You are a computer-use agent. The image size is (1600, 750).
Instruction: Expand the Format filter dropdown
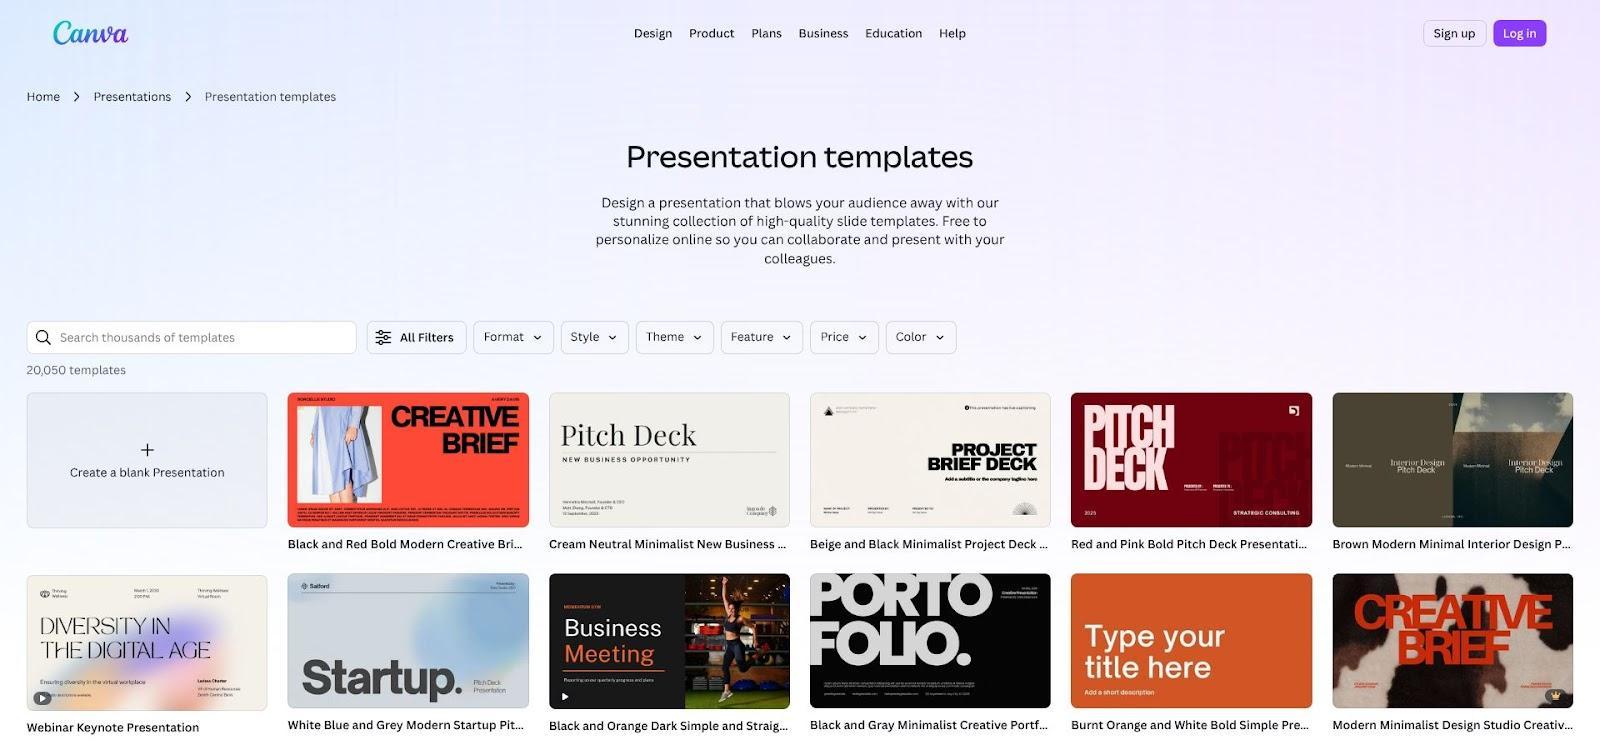point(513,338)
